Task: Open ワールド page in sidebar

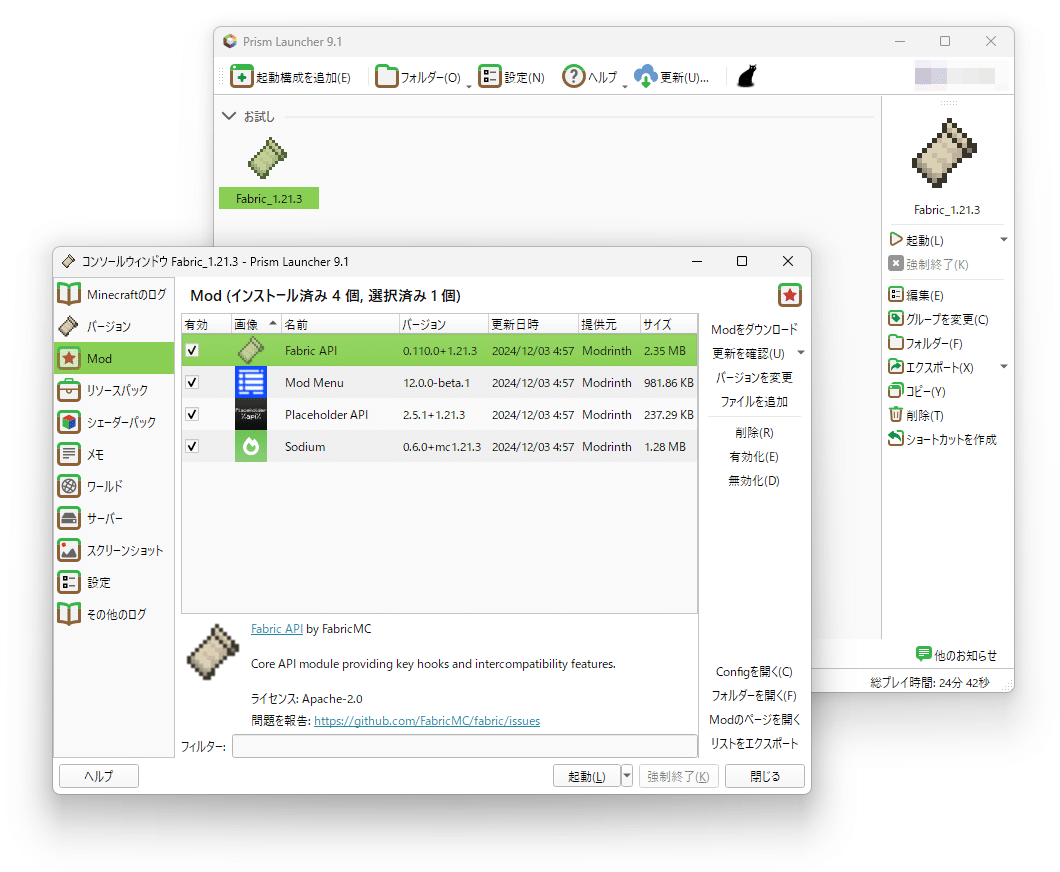Action: click(114, 486)
